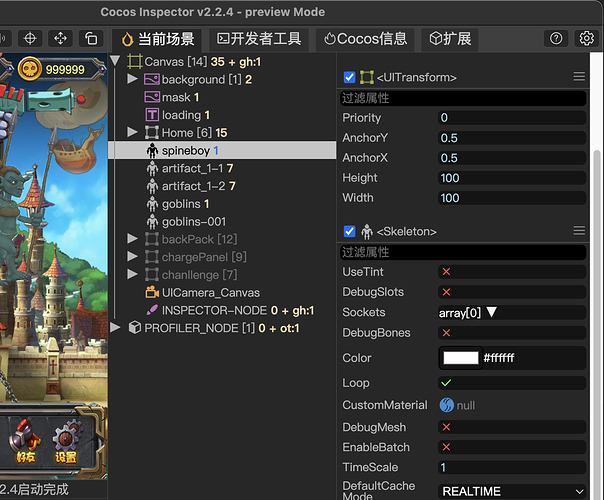Click the Home node frame icon

(152, 133)
